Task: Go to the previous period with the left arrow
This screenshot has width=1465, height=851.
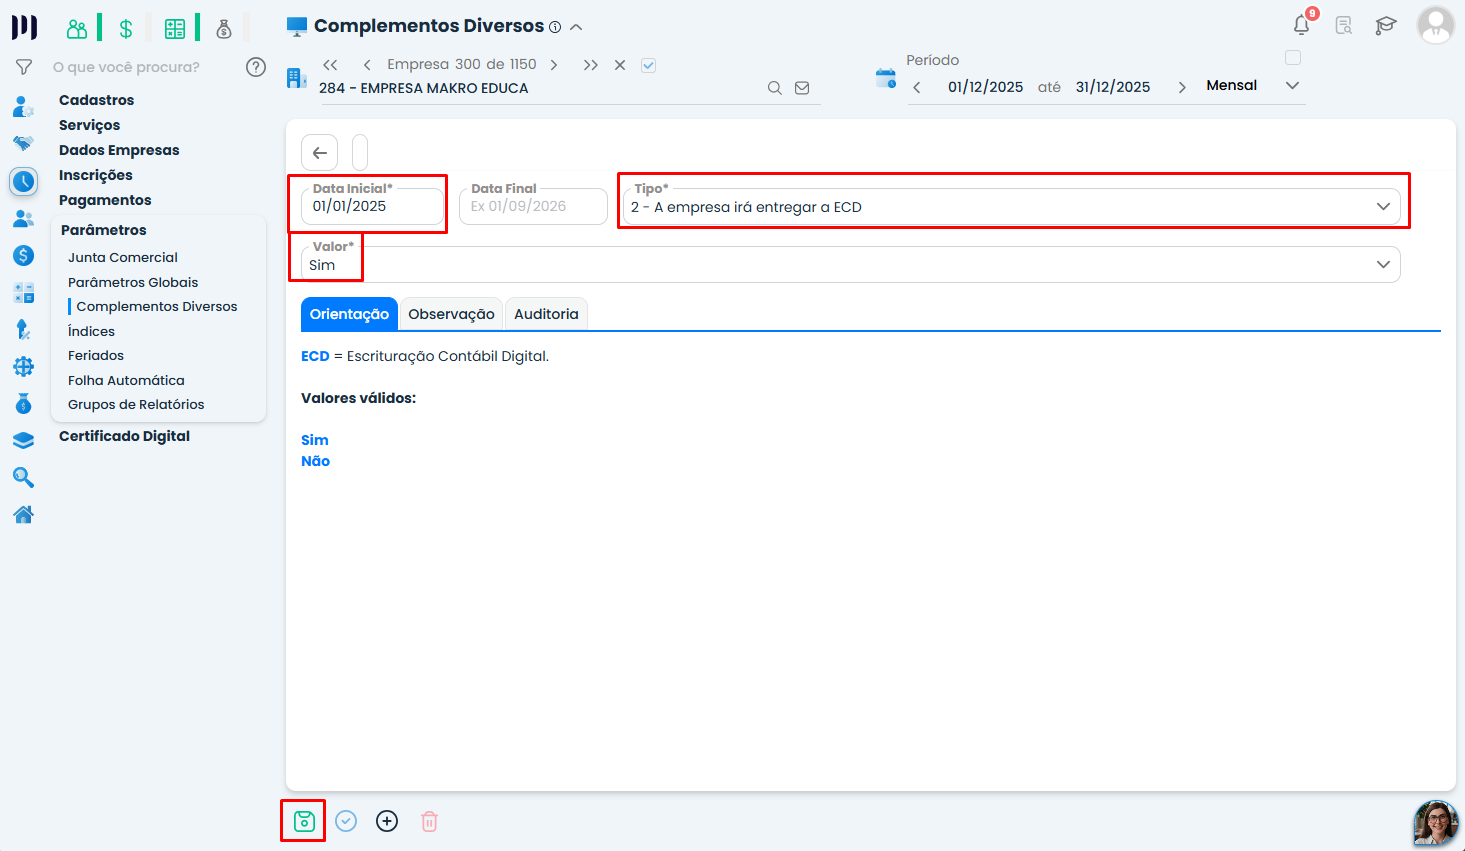Action: (x=917, y=87)
